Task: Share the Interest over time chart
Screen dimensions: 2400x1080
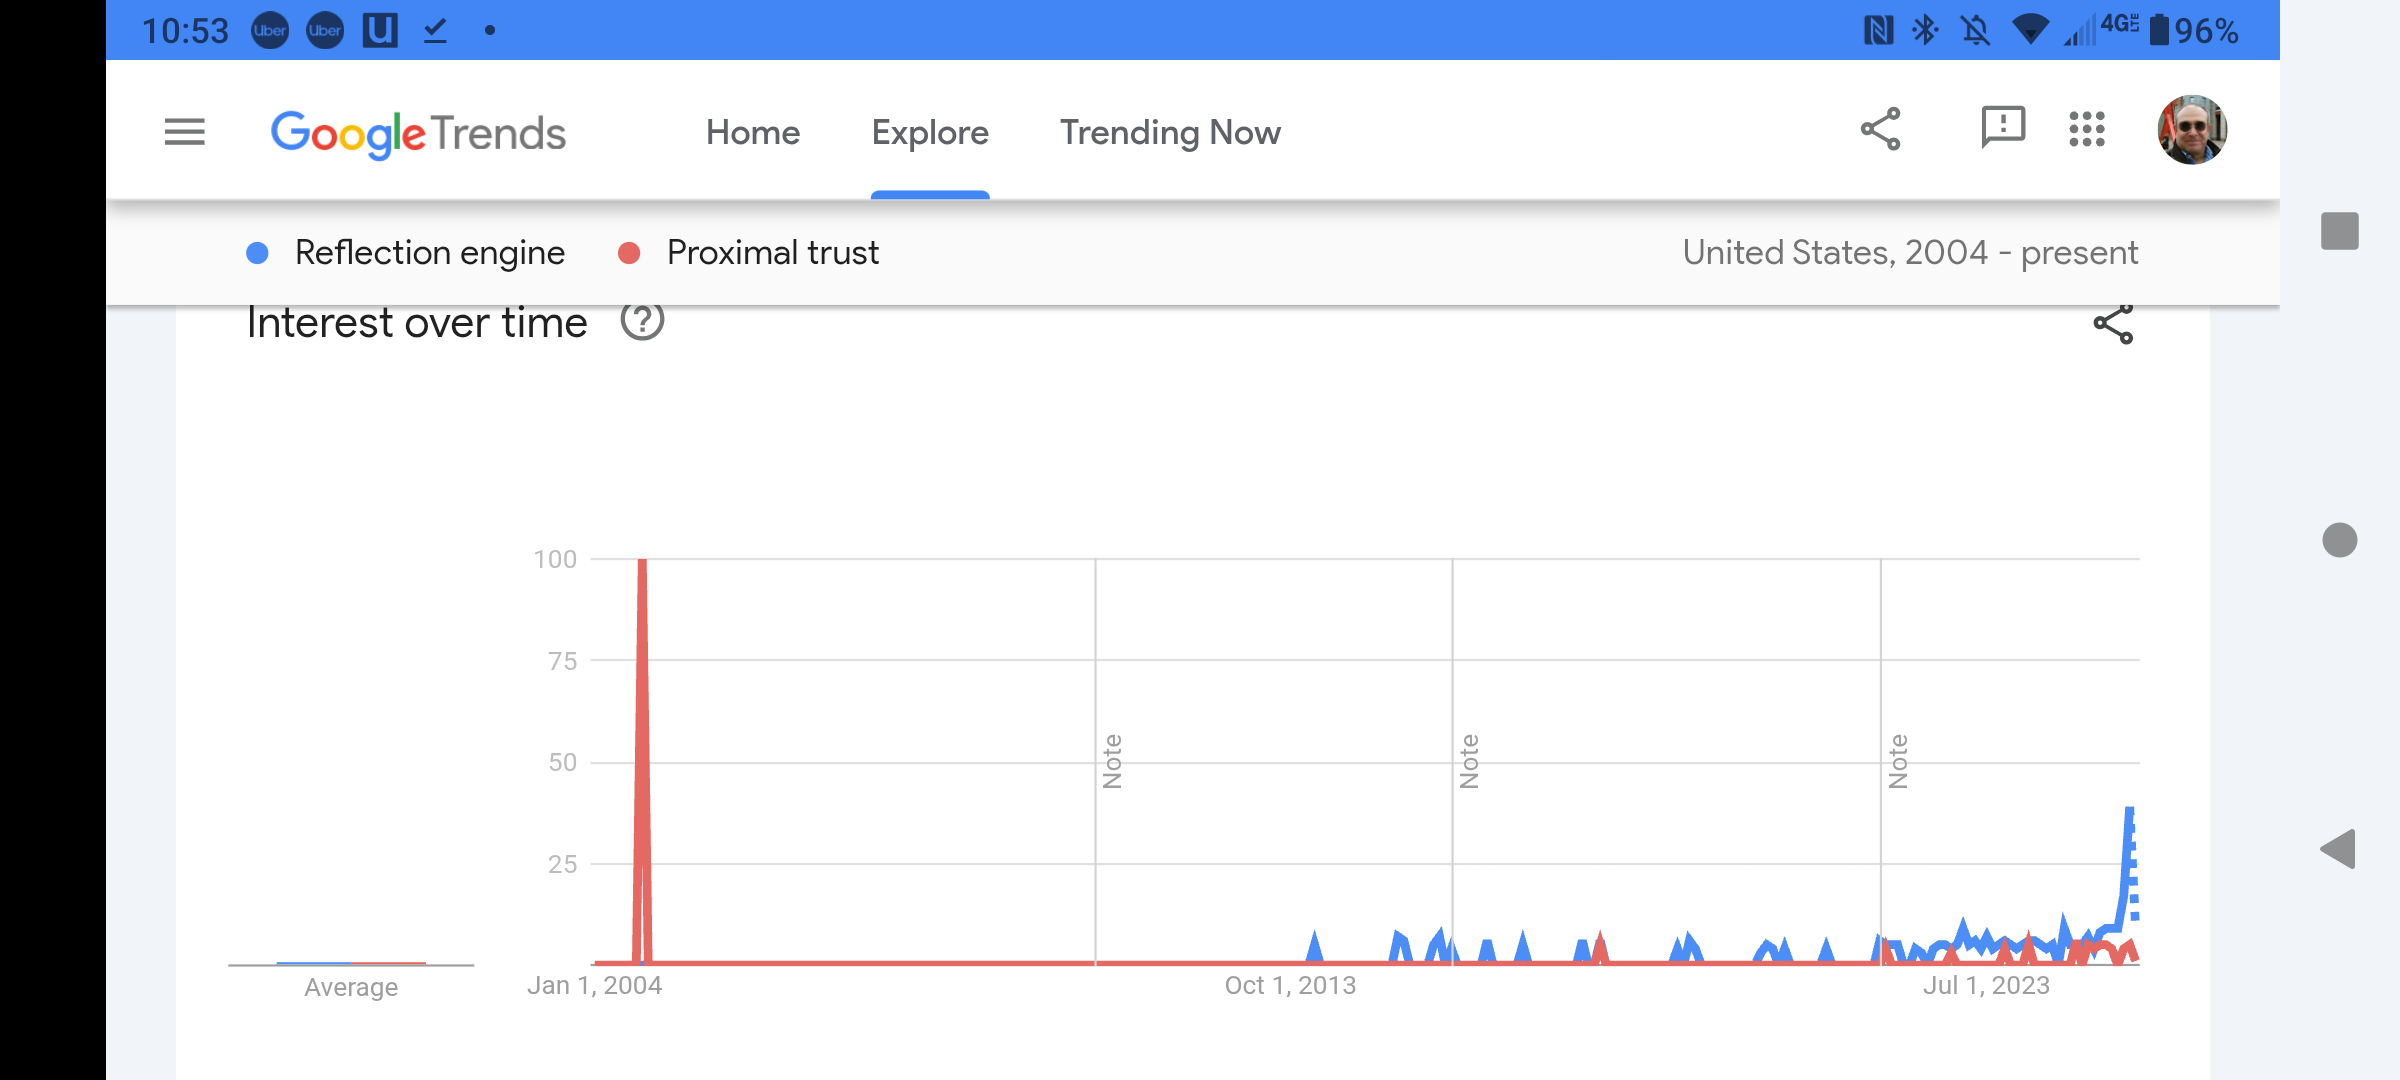Action: pyautogui.click(x=2113, y=324)
